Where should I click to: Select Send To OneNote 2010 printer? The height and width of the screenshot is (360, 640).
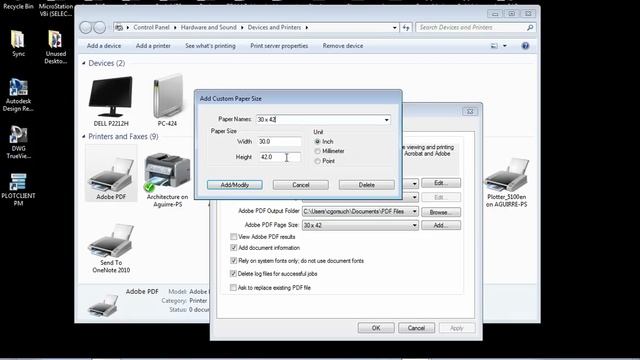pos(111,248)
